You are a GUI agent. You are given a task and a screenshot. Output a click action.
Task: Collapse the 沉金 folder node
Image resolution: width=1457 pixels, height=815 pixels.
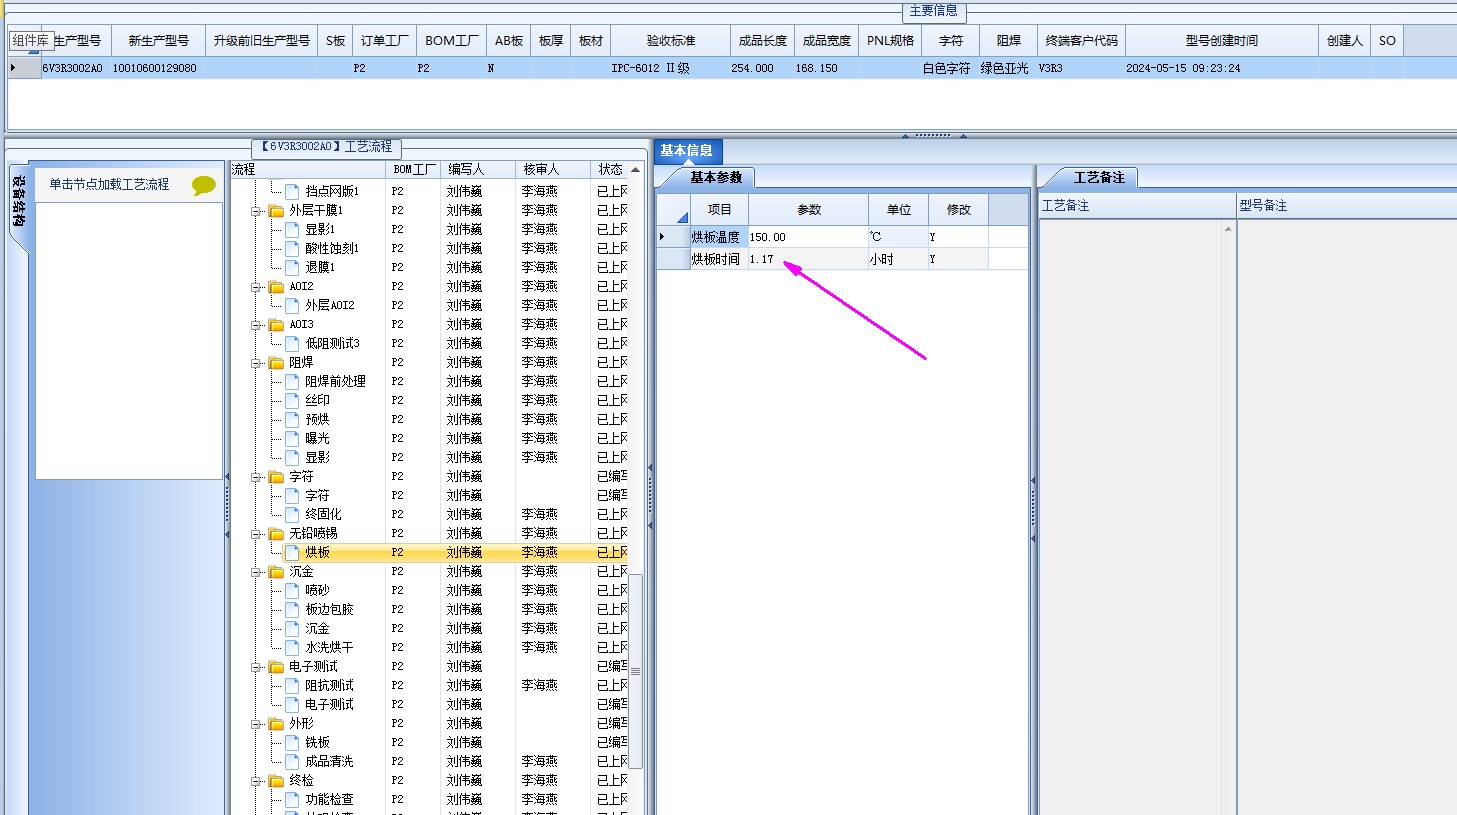[256, 572]
